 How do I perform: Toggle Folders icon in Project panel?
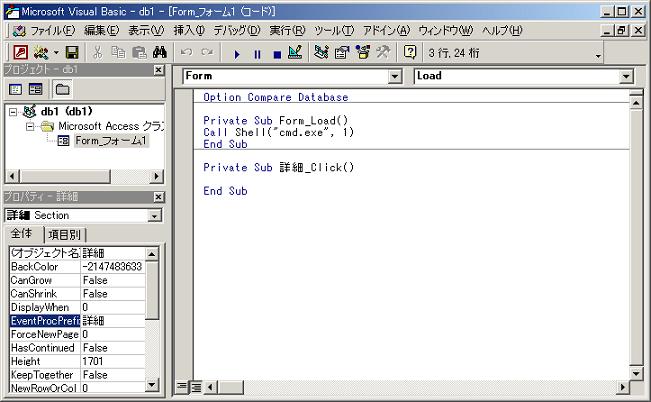pyautogui.click(x=62, y=89)
